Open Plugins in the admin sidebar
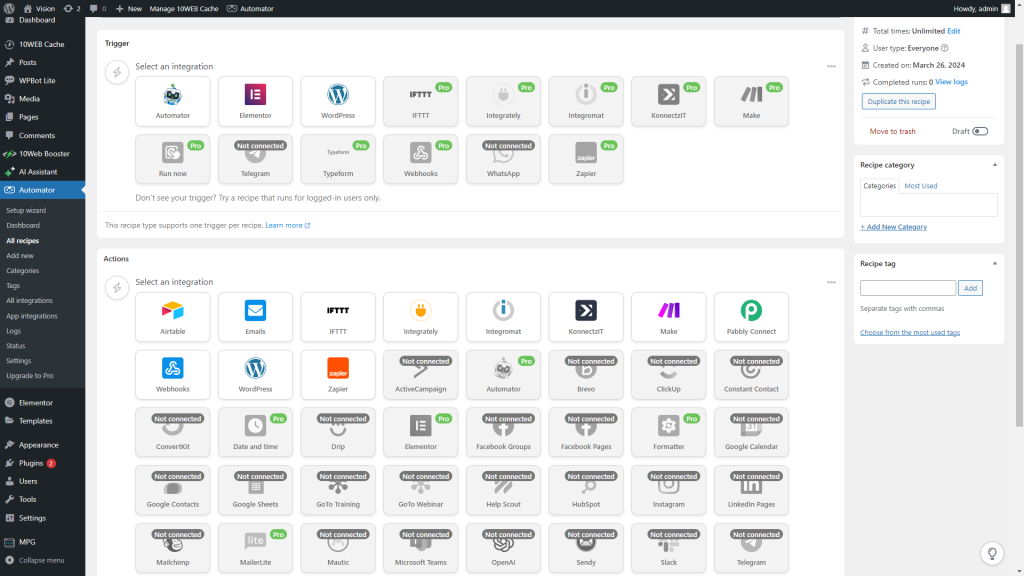The width and height of the screenshot is (1024, 576). pos(31,463)
